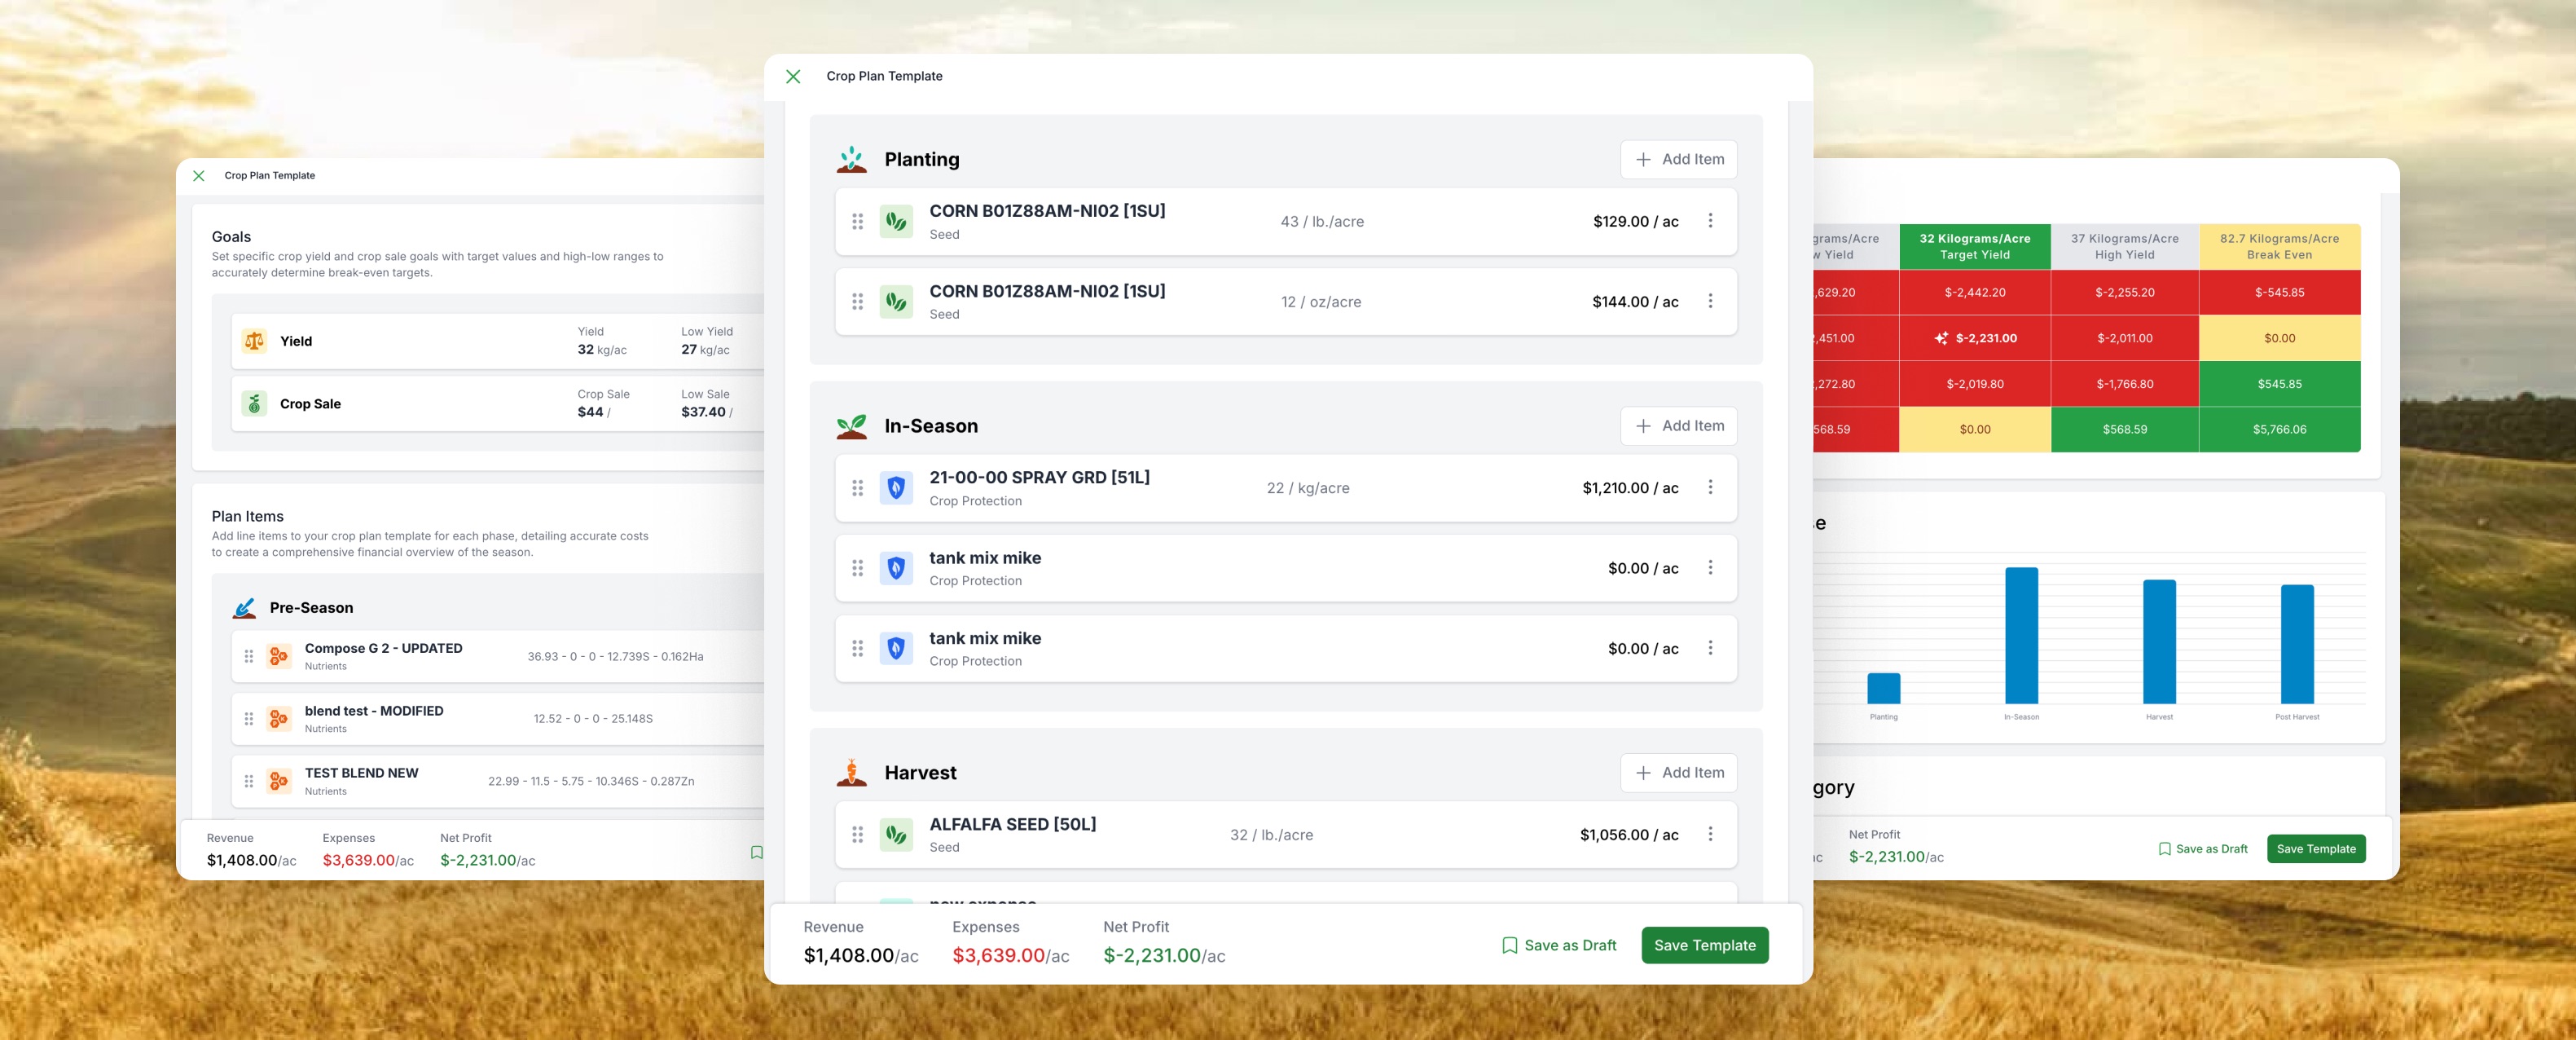
Task: Close the center Crop Plan Template dialog
Action: pyautogui.click(x=793, y=76)
